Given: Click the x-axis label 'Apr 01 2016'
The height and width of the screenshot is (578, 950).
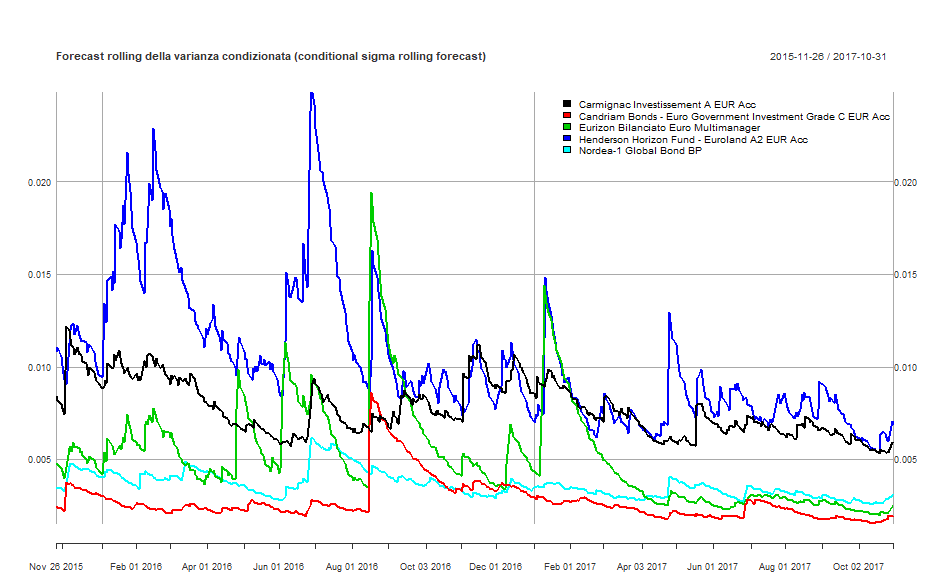Looking at the screenshot, I should 207,567.
